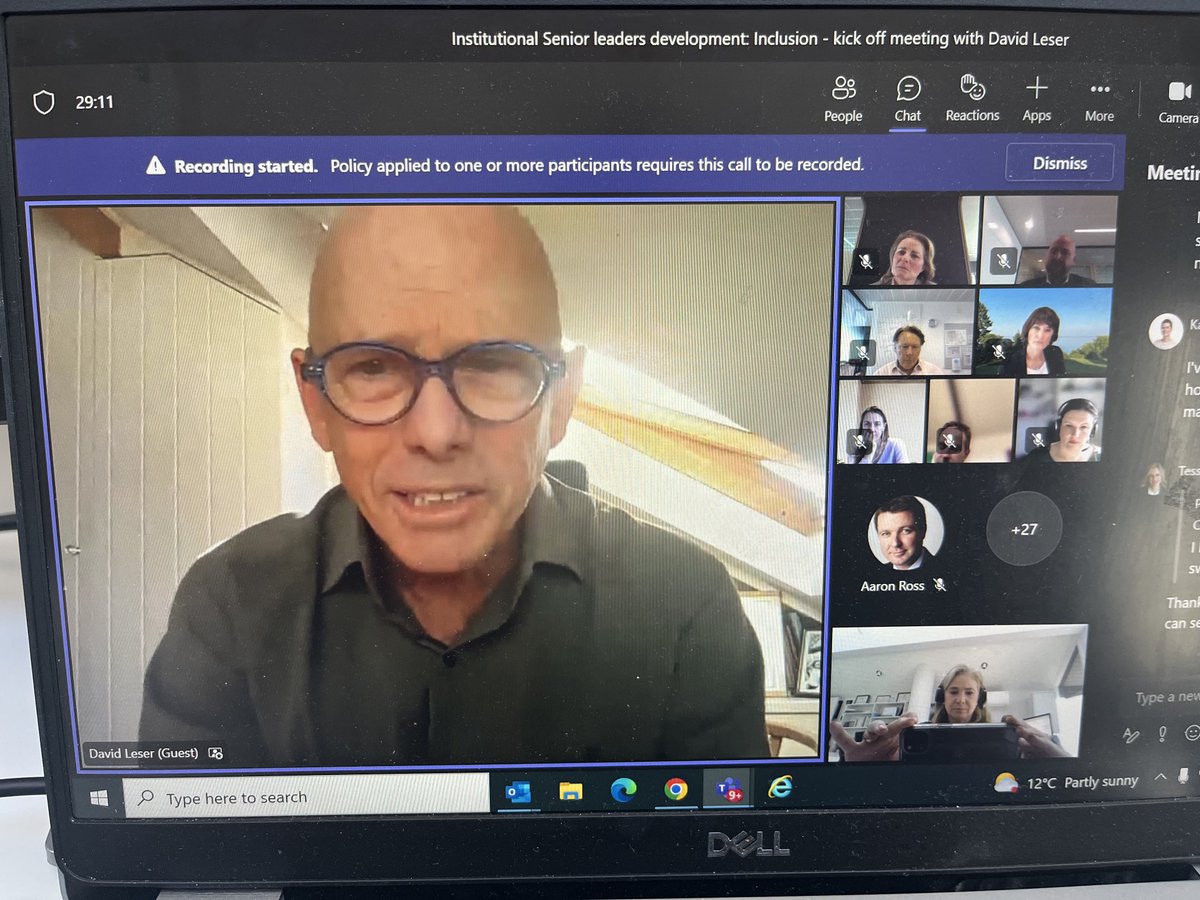Image resolution: width=1200 pixels, height=900 pixels.
Task: Click muted mic icon on outdoor-background tile
Action: click(x=997, y=352)
